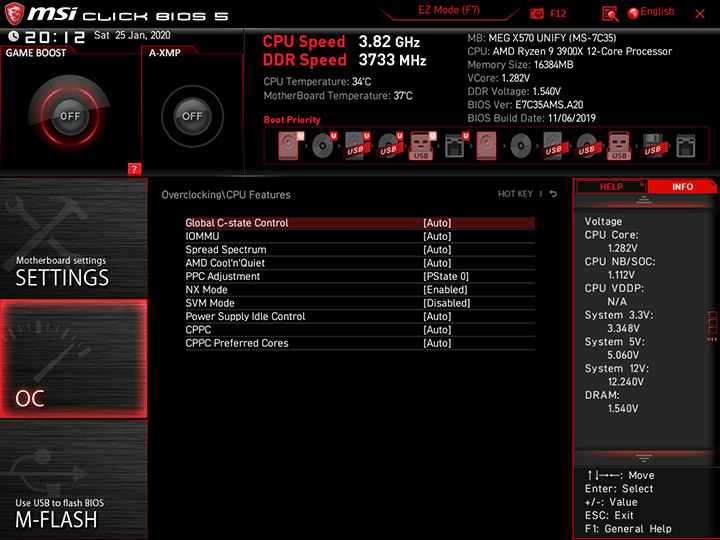Image resolution: width=720 pixels, height=540 pixels.
Task: Click the Overclocking\CPU Features breadcrumb
Action: 226,195
